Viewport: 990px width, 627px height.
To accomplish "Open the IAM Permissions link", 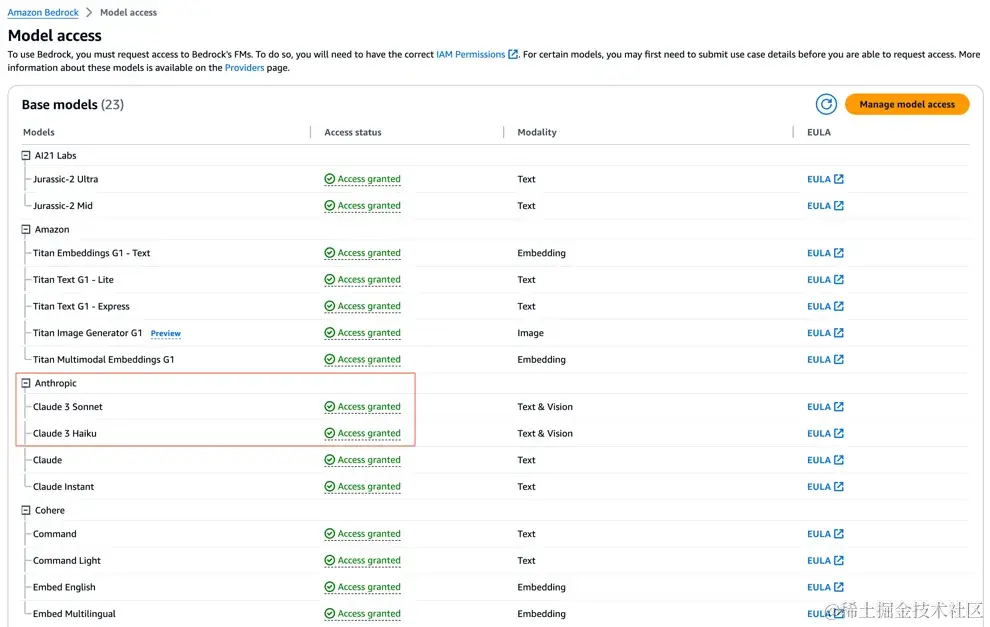I will (x=477, y=54).
